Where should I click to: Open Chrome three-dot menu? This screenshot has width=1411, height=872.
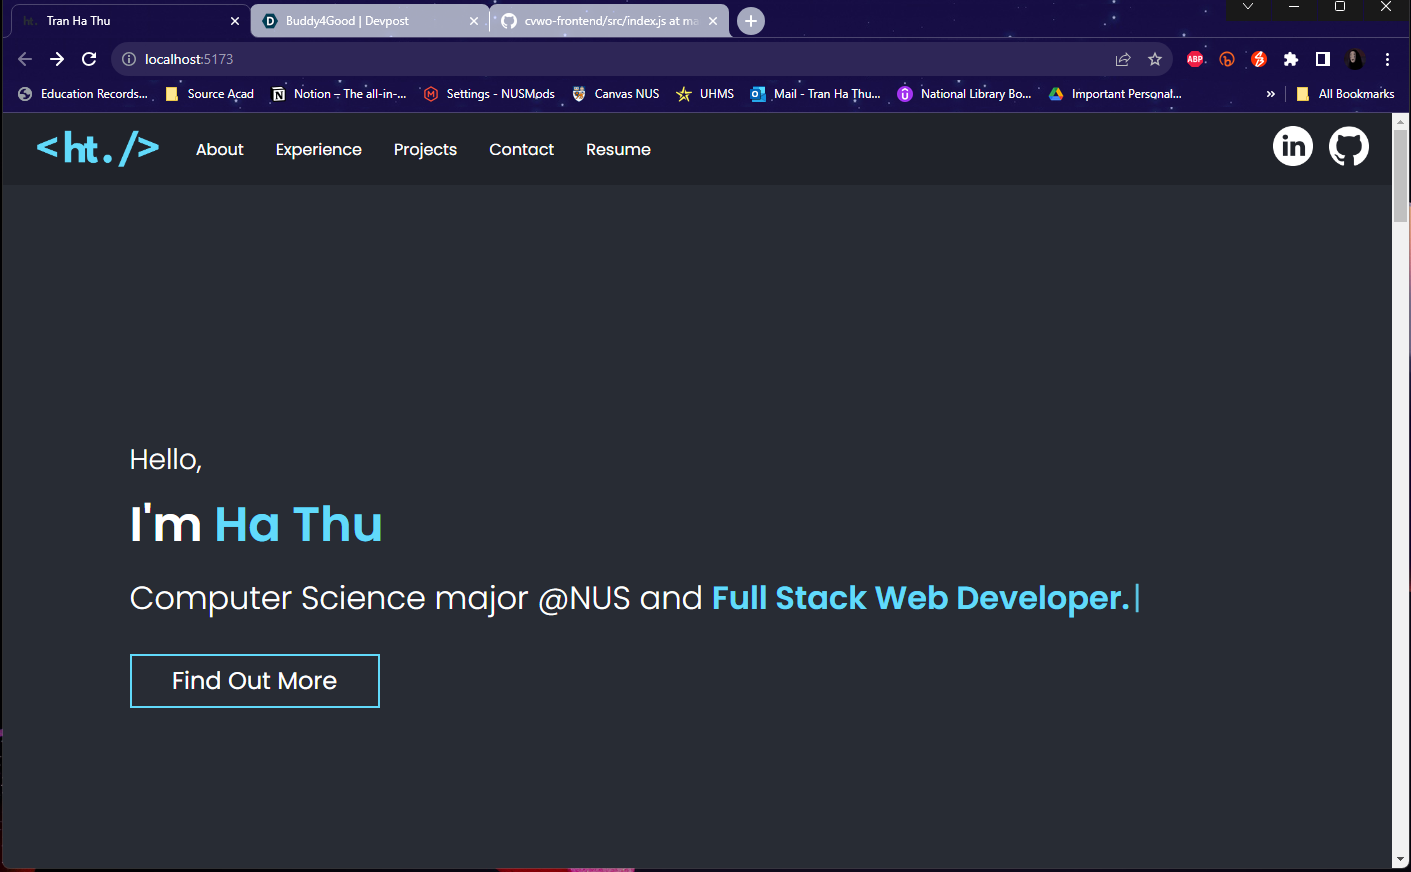coord(1387,59)
